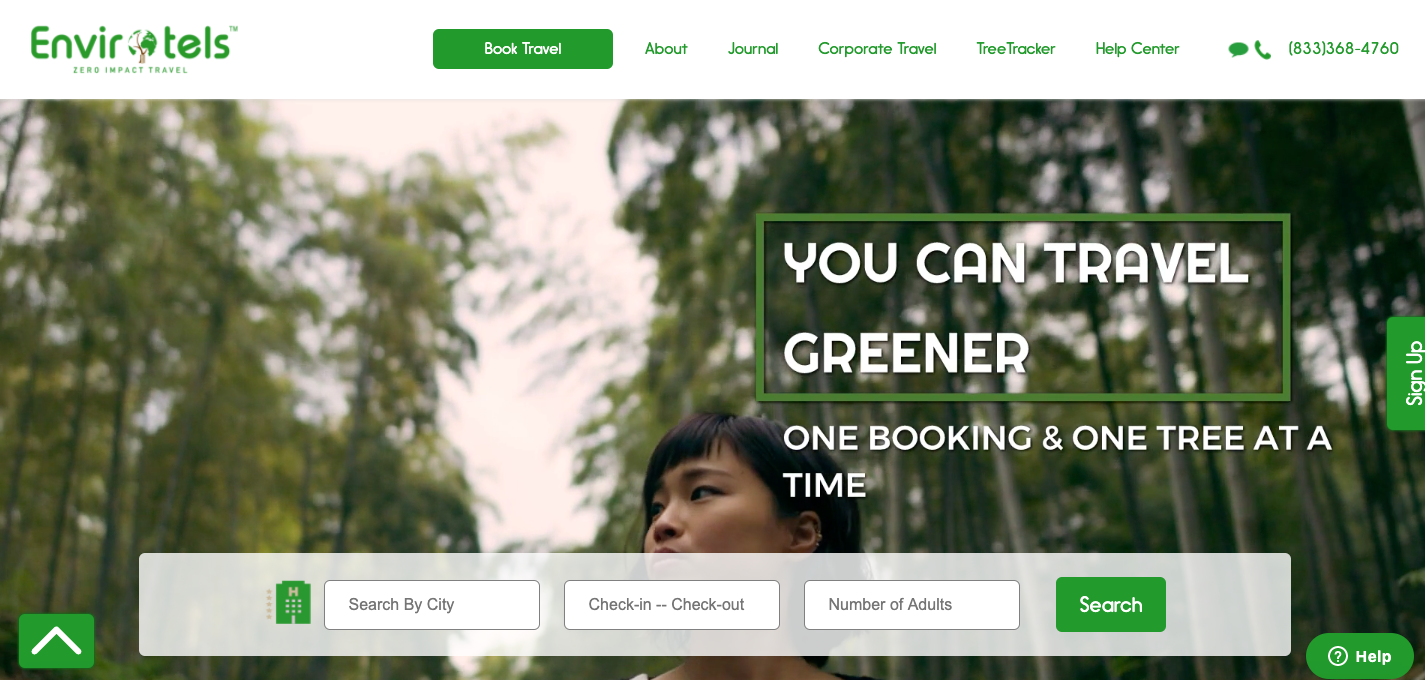Viewport: 1425px width, 680px height.
Task: Click the green Search button
Action: pos(1111,604)
